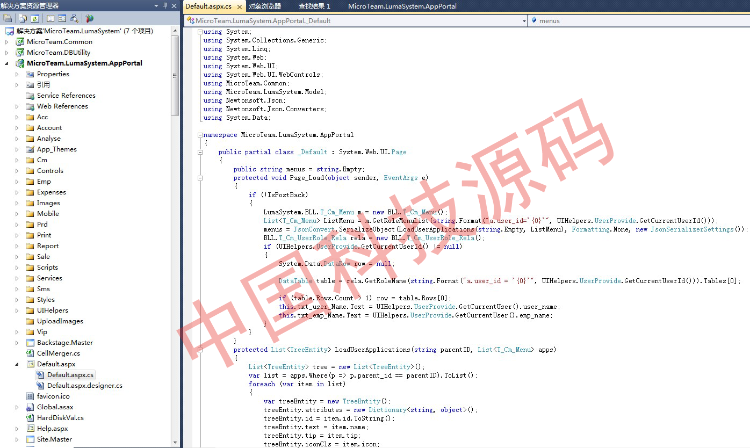This screenshot has height=448, width=750.
Task: Click the View Code toolbar icon
Action: (x=50, y=19)
